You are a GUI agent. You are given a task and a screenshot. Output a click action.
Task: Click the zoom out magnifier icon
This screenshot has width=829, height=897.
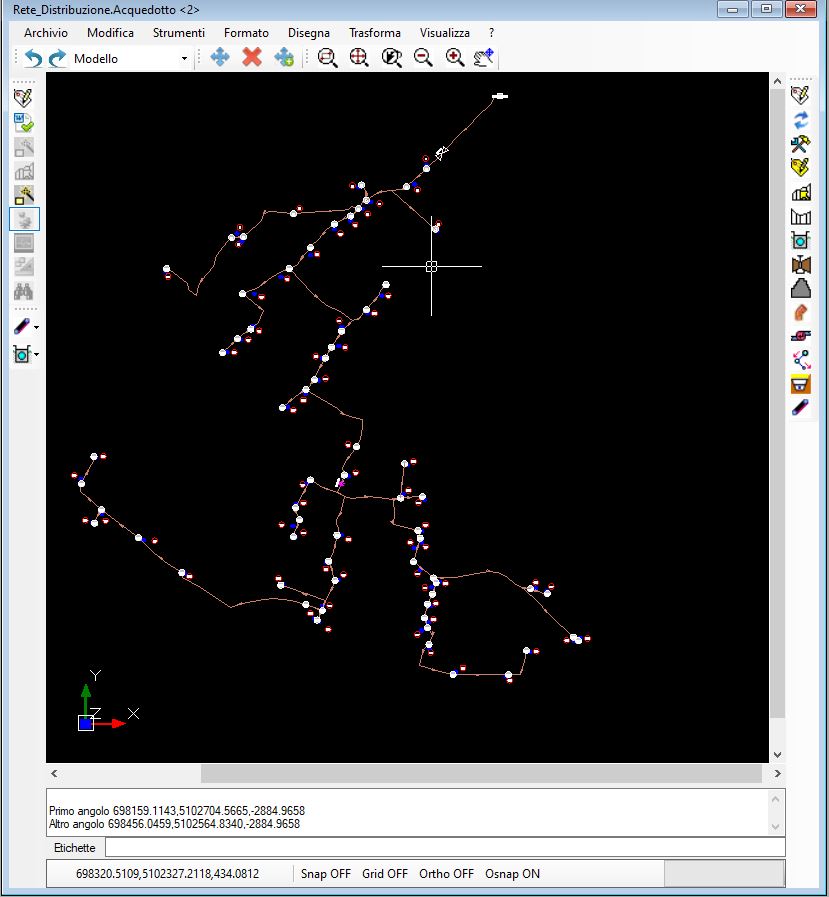[x=423, y=57]
